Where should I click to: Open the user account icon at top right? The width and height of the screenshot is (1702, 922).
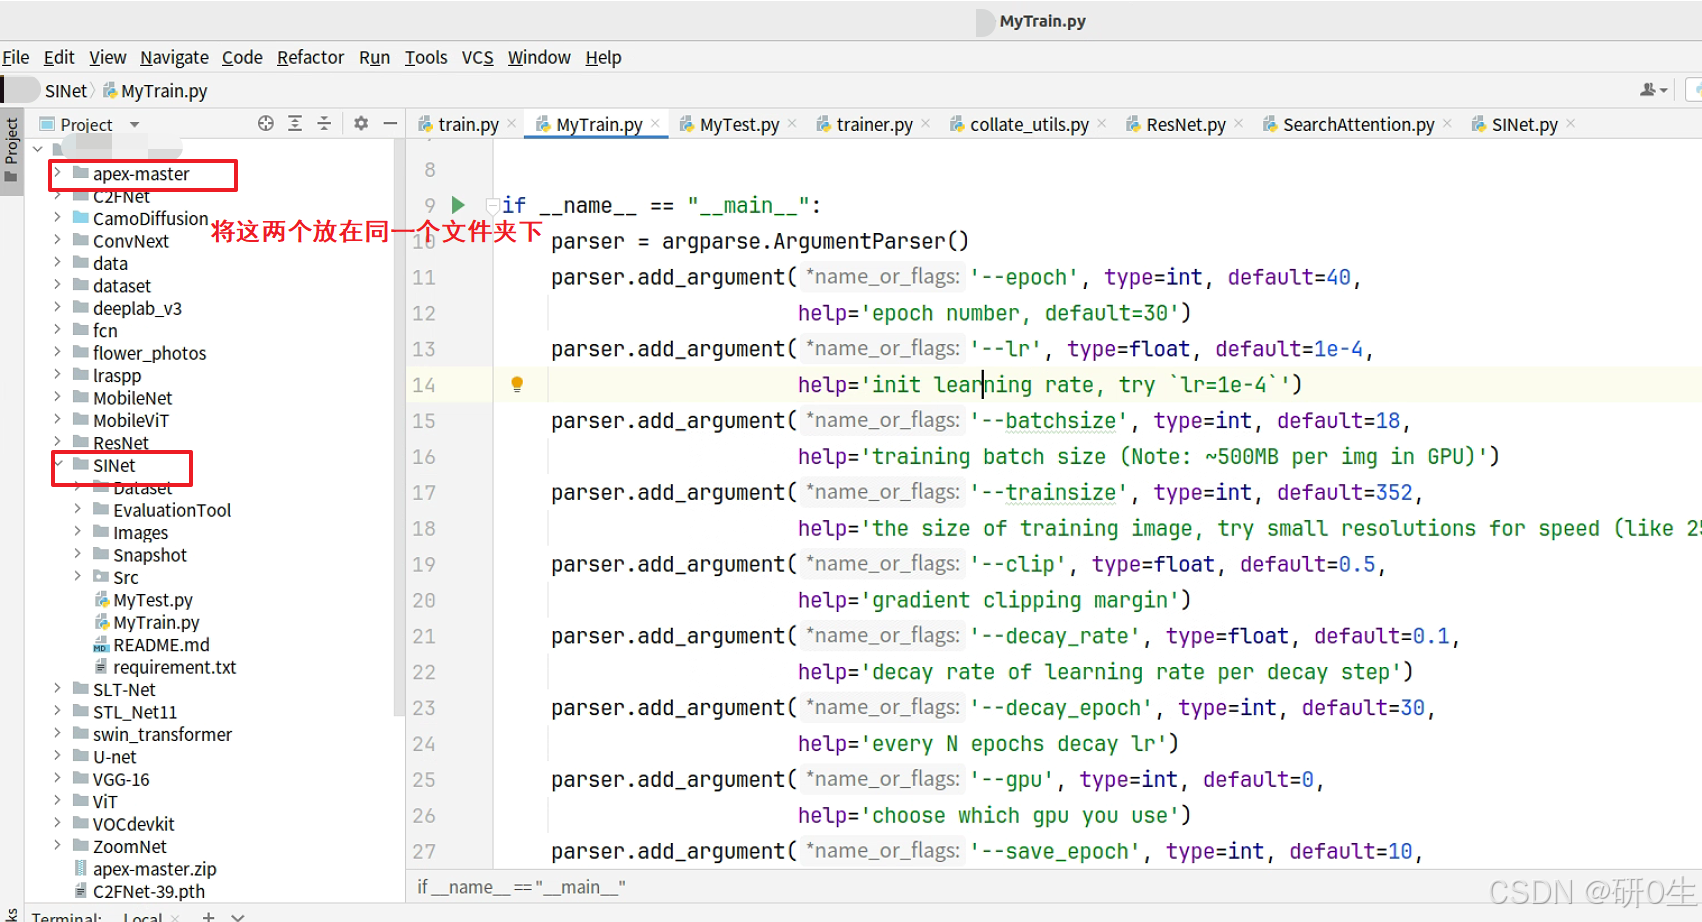pos(1653,90)
